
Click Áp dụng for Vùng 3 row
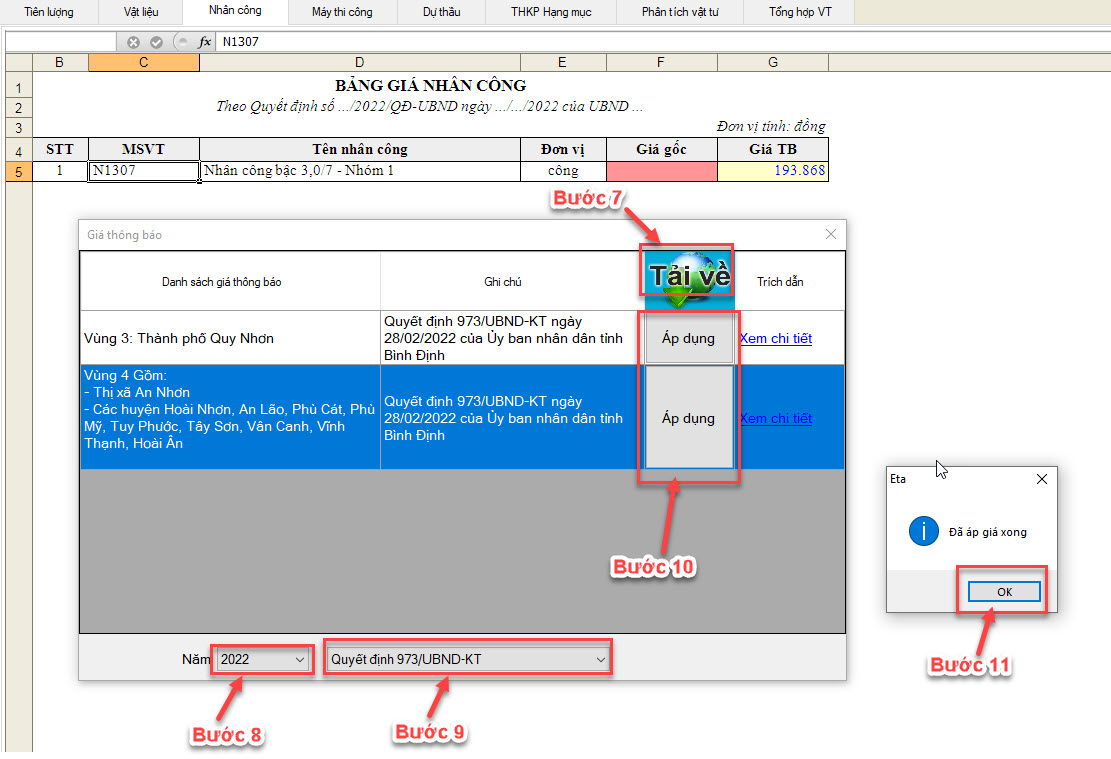pos(688,338)
